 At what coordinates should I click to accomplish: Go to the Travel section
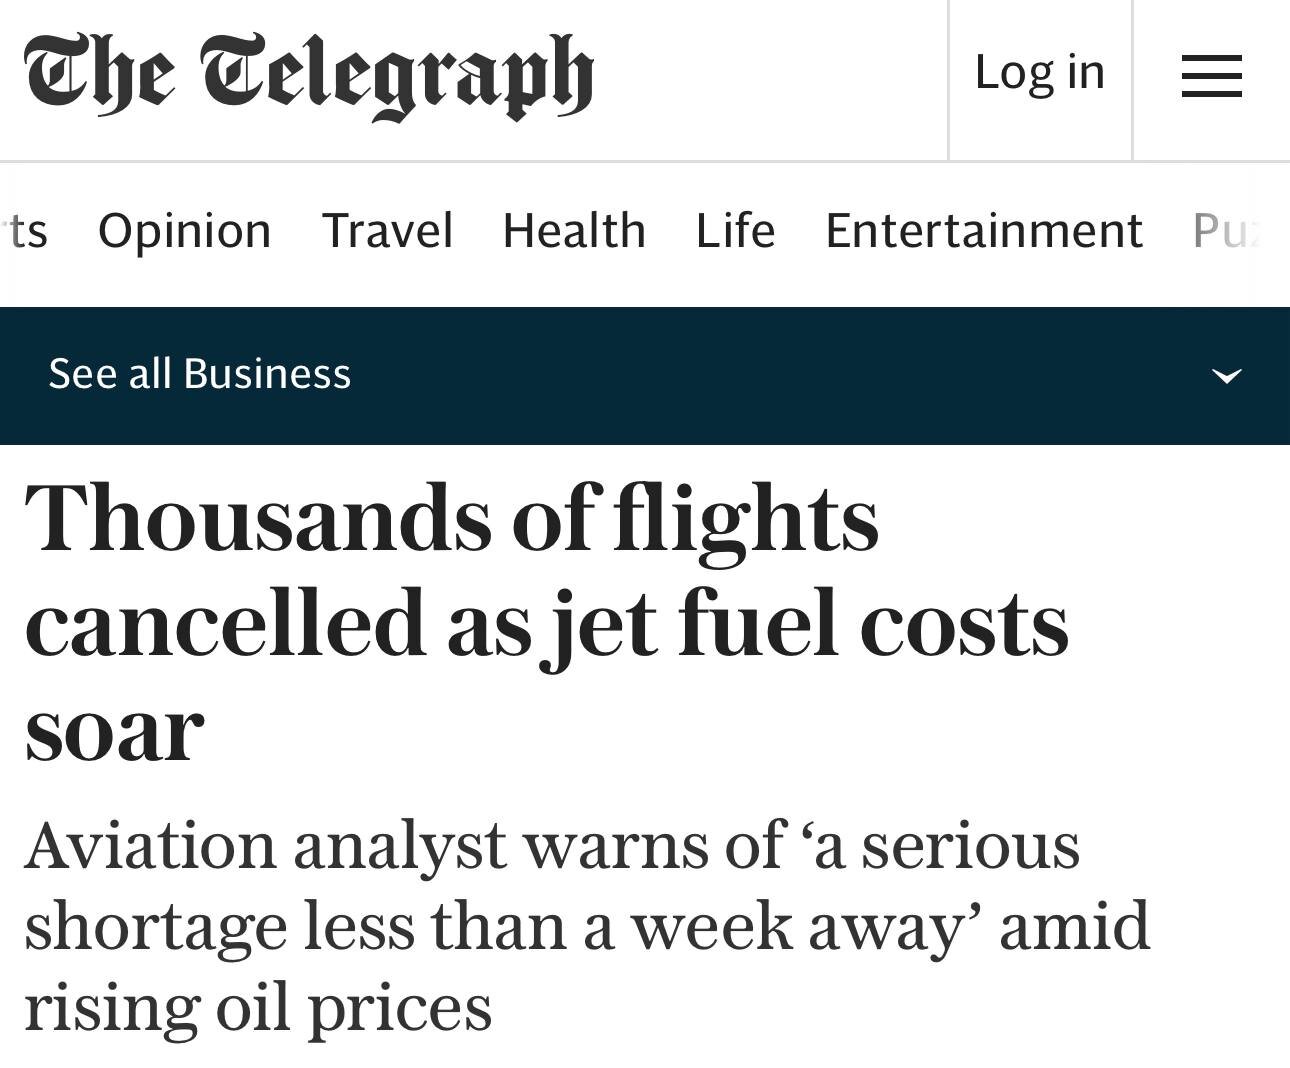click(387, 231)
